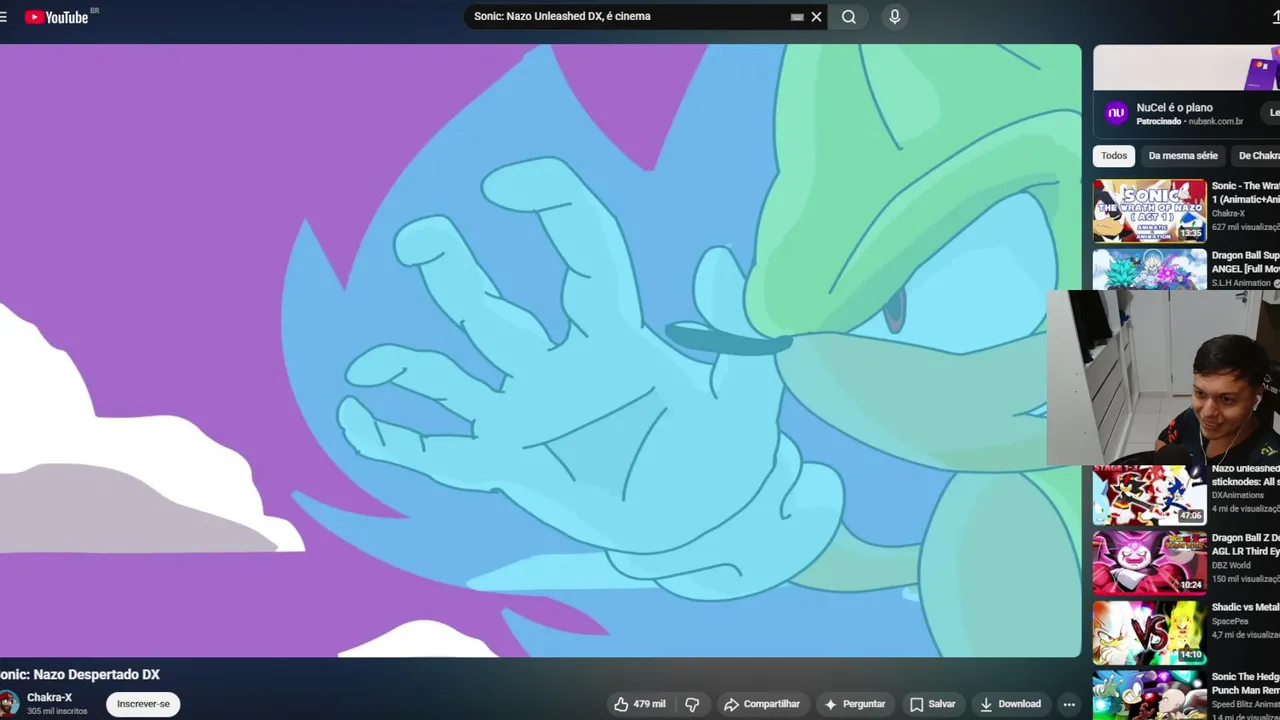The width and height of the screenshot is (1280, 720).
Task: Click the main video player frame
Action: pos(540,351)
